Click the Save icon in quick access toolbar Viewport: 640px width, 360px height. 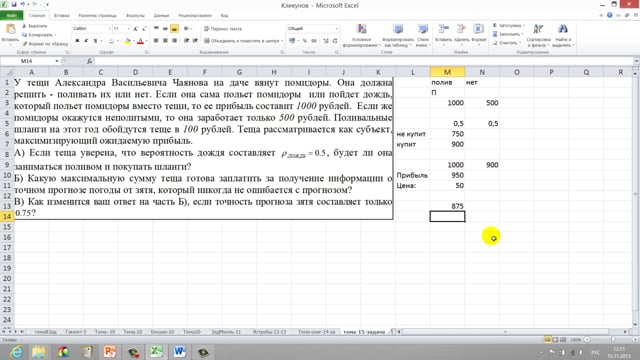[14, 4]
